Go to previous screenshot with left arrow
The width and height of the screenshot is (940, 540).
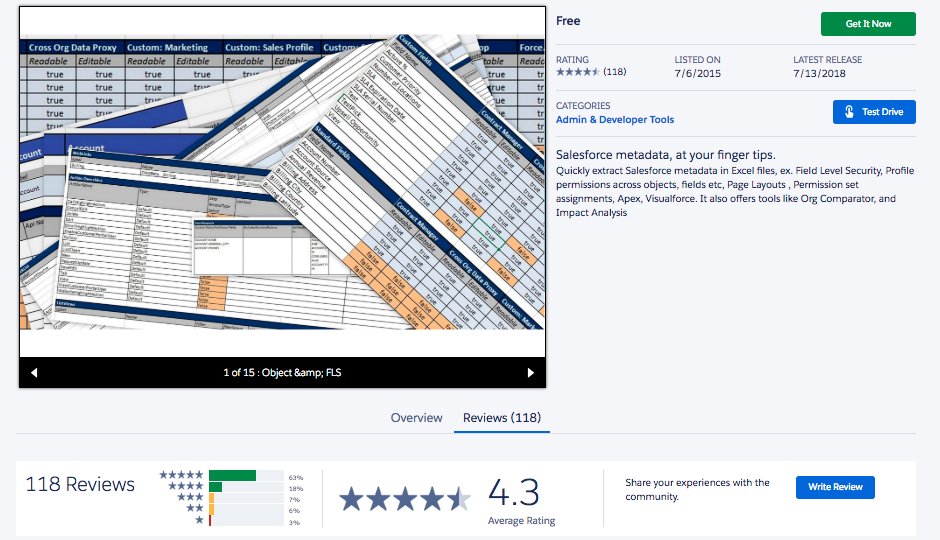[x=34, y=373]
